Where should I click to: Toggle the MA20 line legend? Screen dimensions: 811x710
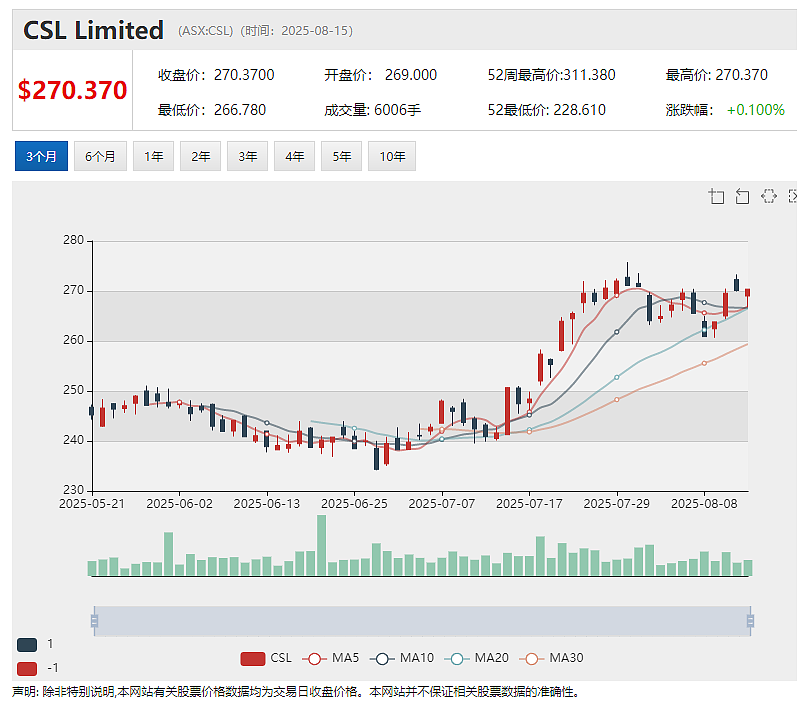click(x=476, y=658)
